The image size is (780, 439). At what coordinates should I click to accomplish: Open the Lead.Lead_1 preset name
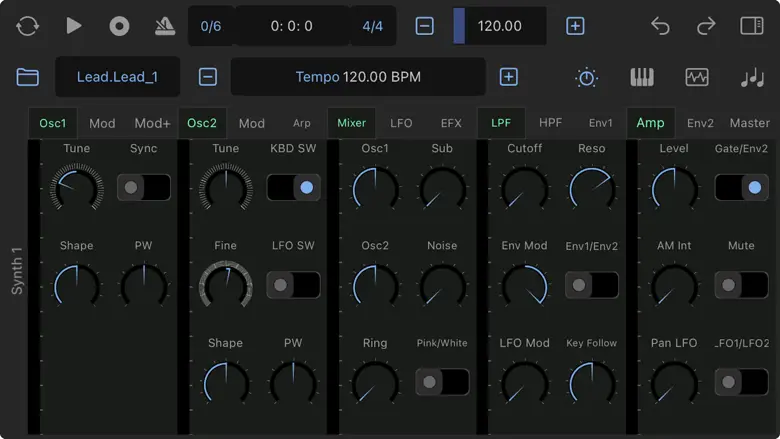(117, 77)
